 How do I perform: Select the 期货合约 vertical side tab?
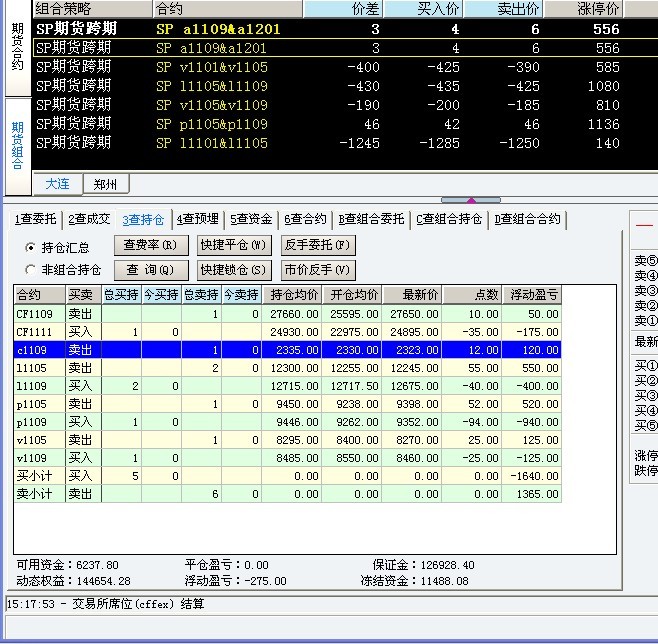[x=18, y=47]
